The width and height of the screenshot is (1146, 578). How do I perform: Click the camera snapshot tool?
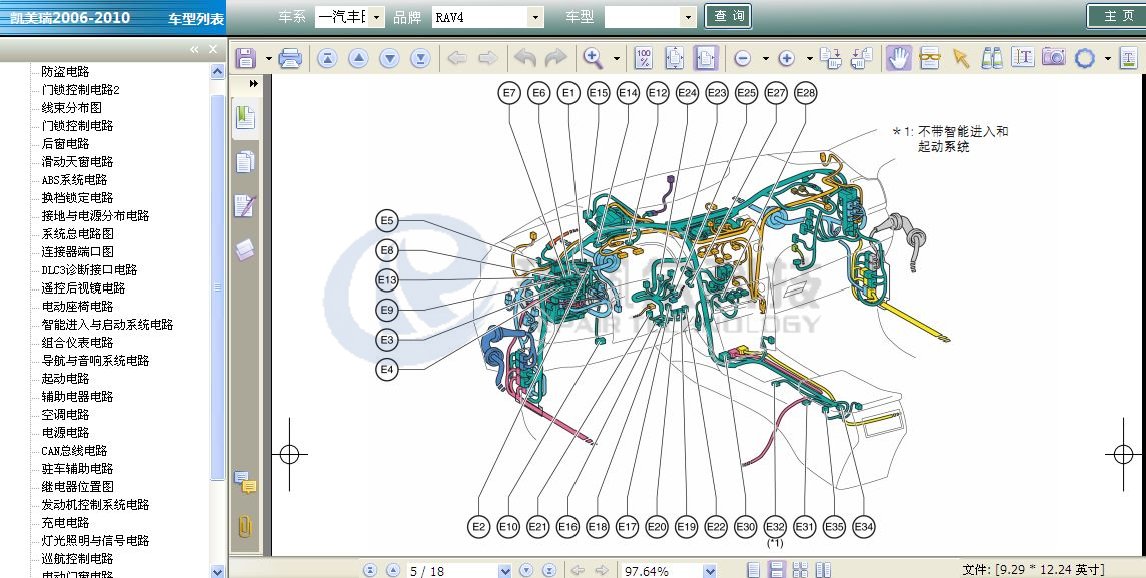pos(1053,58)
